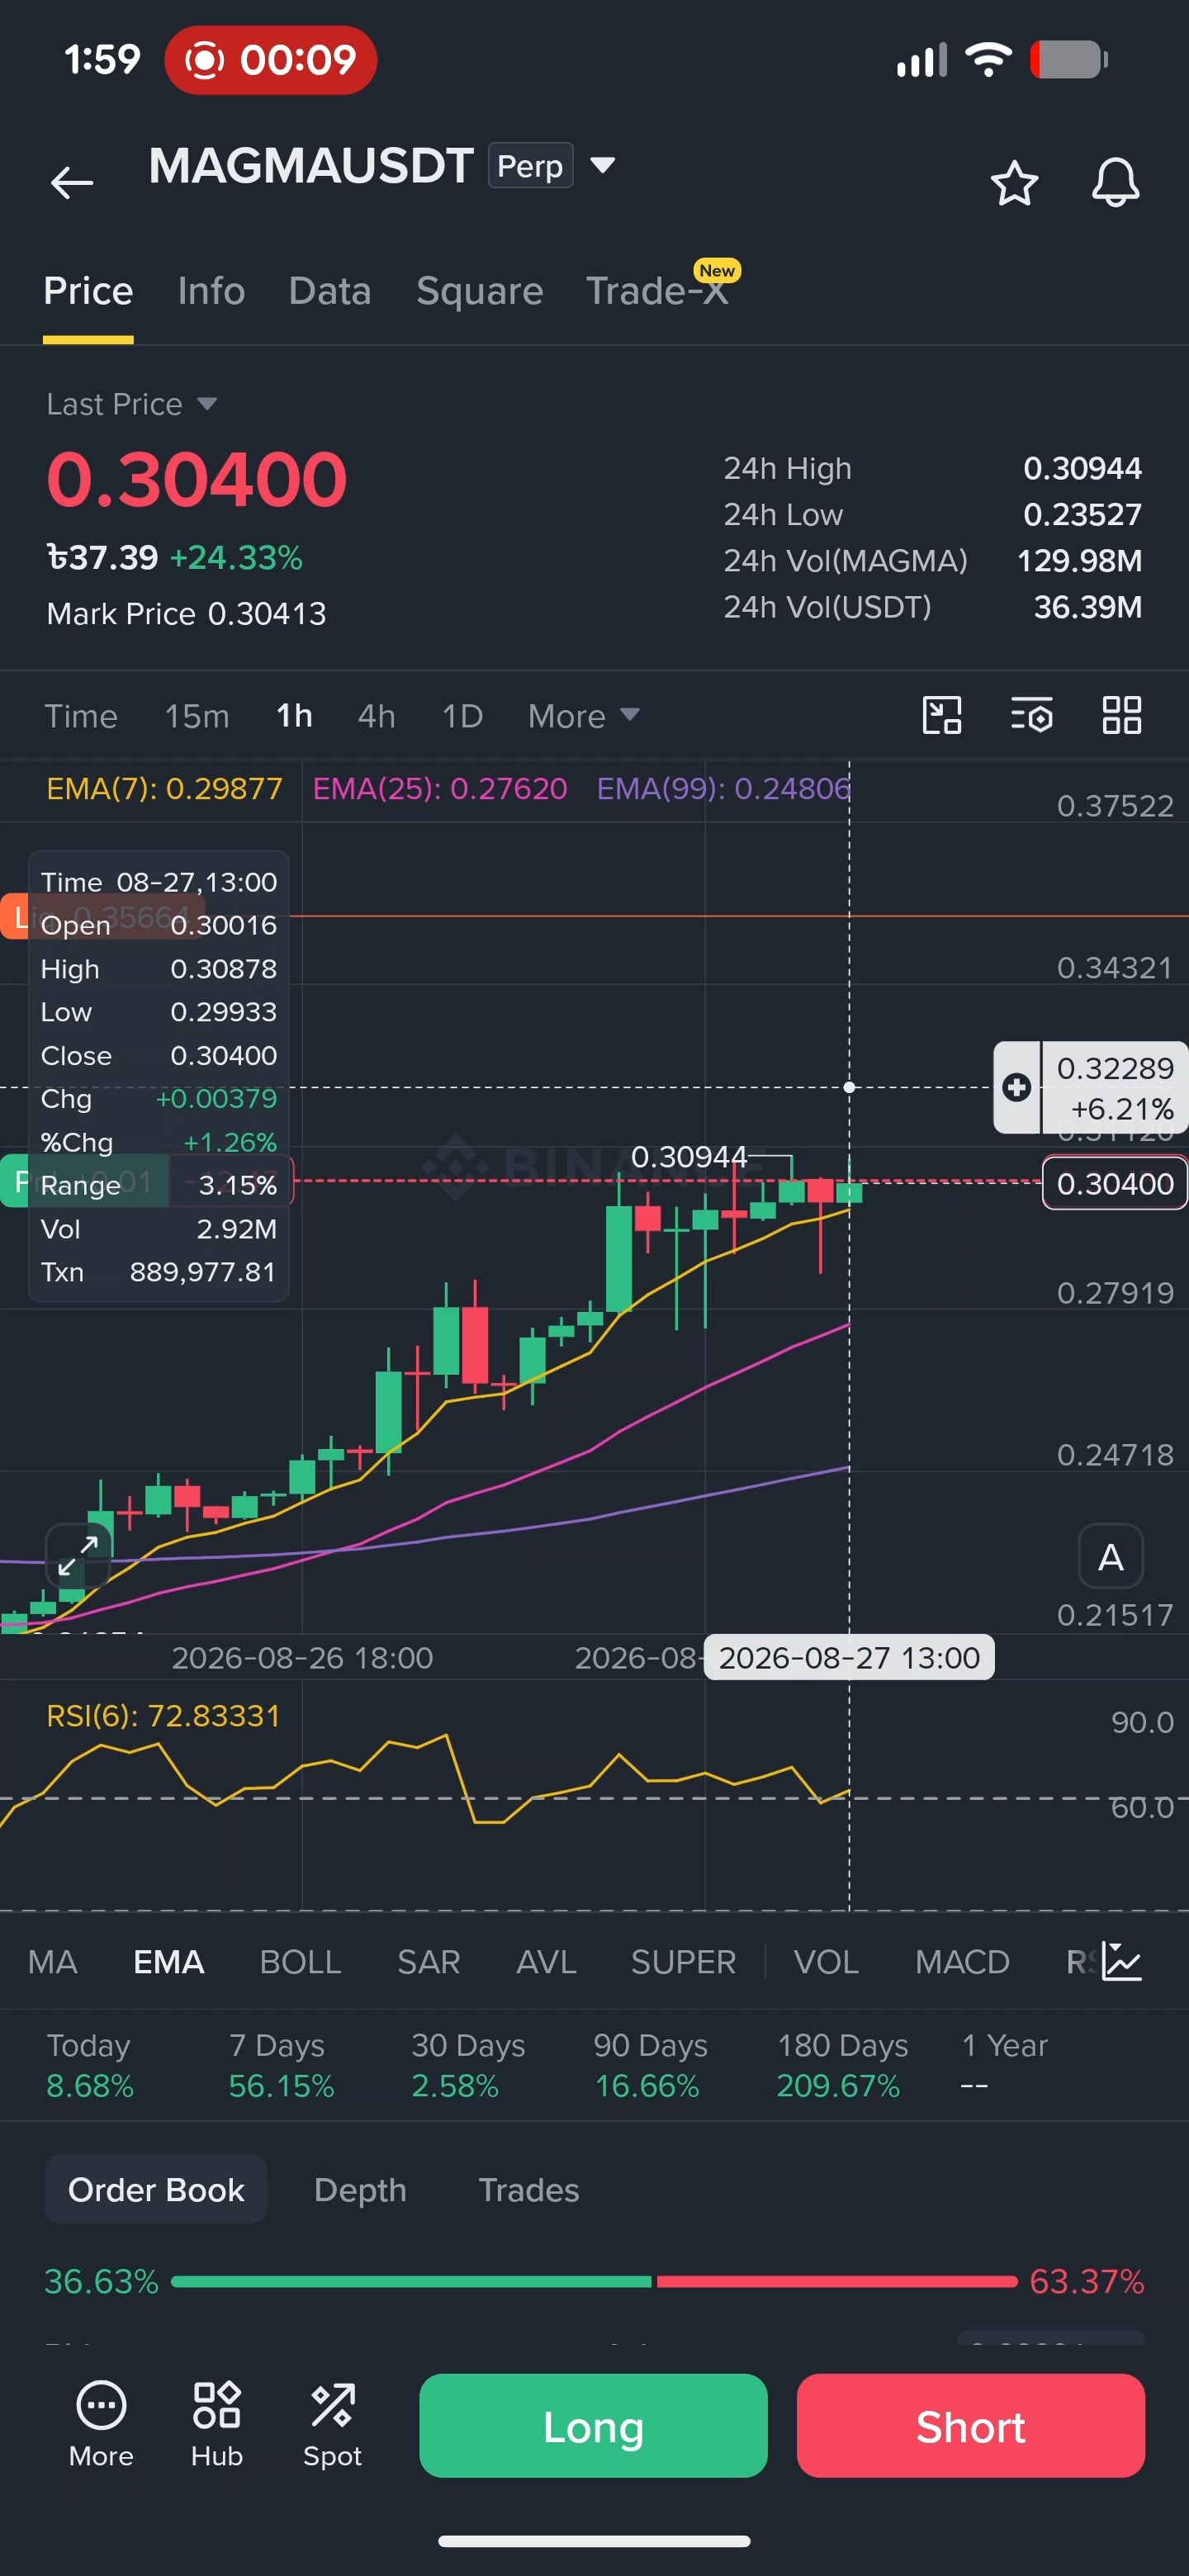Tap the 24h High value 0.30944
The height and width of the screenshot is (2576, 1189).
1082,468
